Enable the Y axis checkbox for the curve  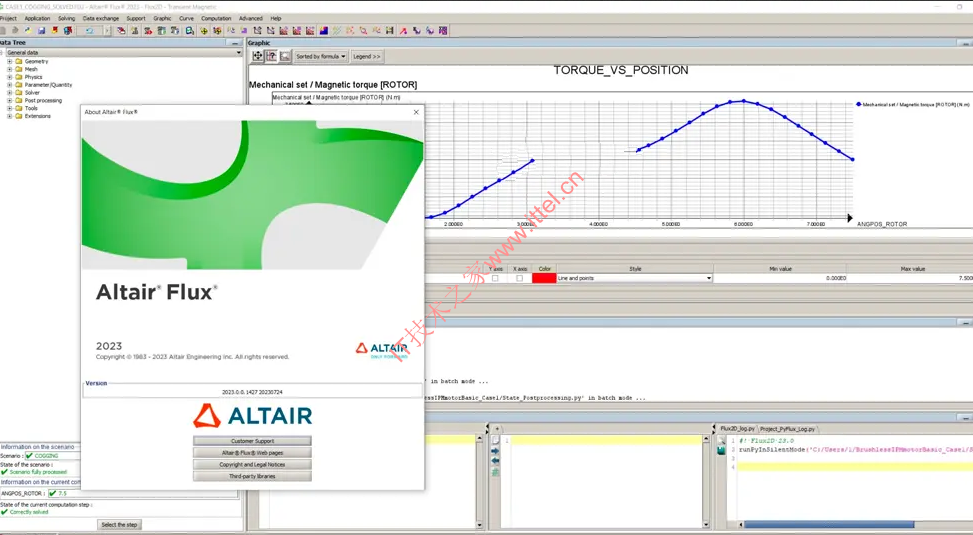click(x=495, y=278)
